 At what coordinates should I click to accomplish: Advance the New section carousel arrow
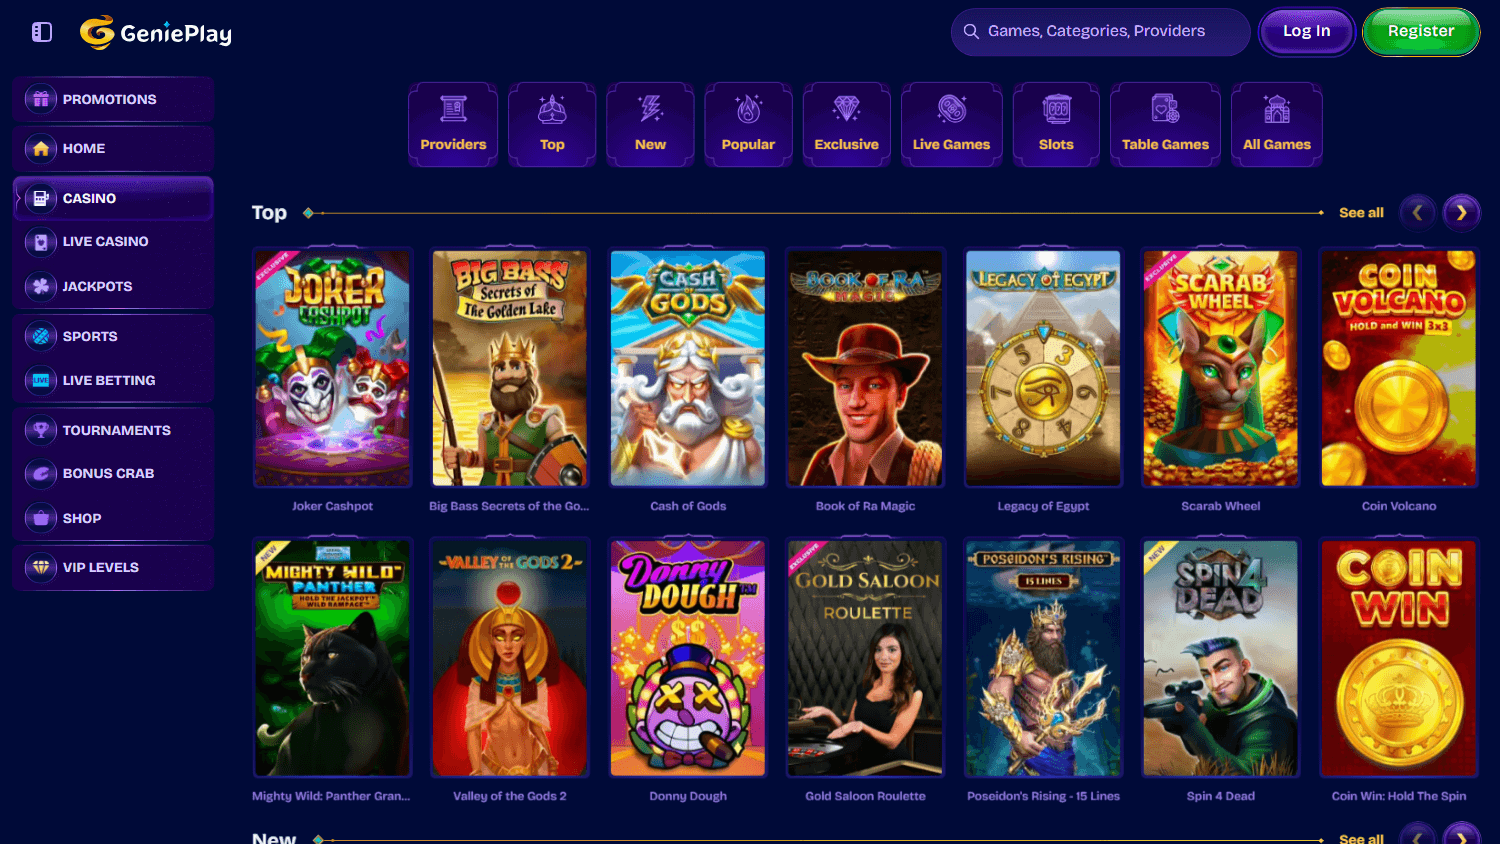pyautogui.click(x=1462, y=836)
